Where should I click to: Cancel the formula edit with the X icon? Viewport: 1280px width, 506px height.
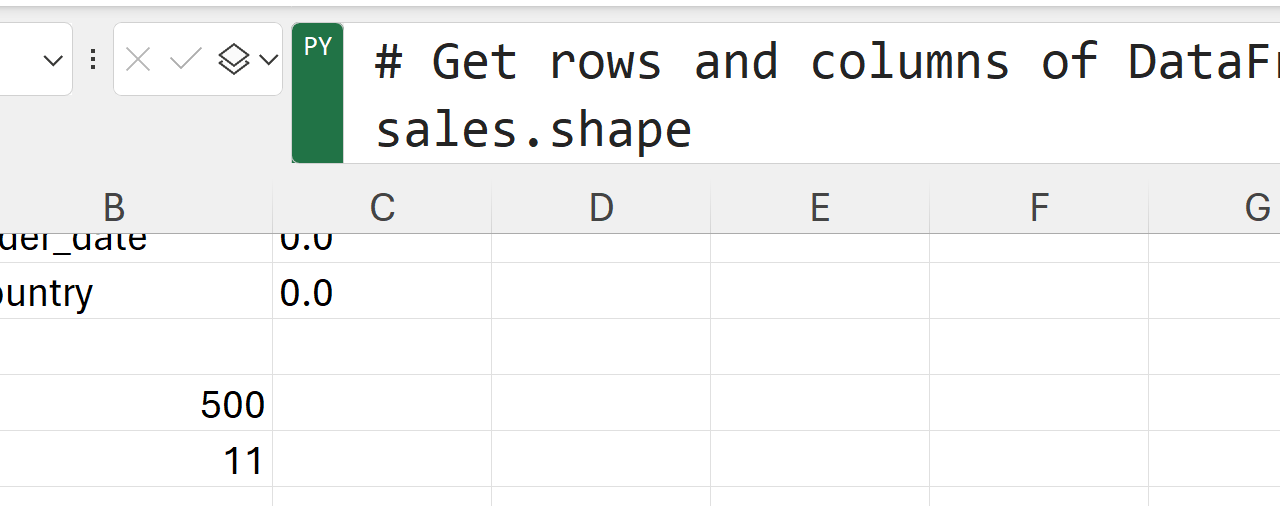click(x=138, y=61)
